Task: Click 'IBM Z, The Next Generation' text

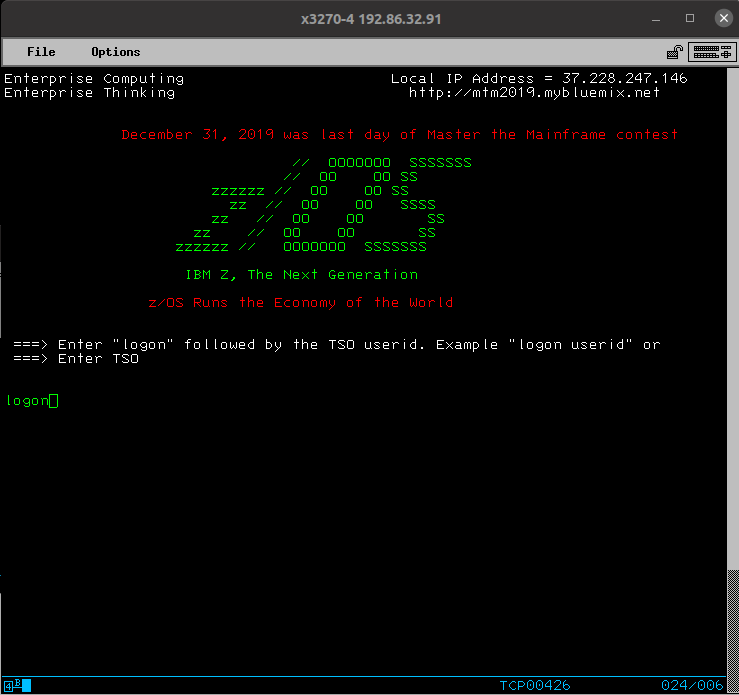Action: click(x=302, y=275)
